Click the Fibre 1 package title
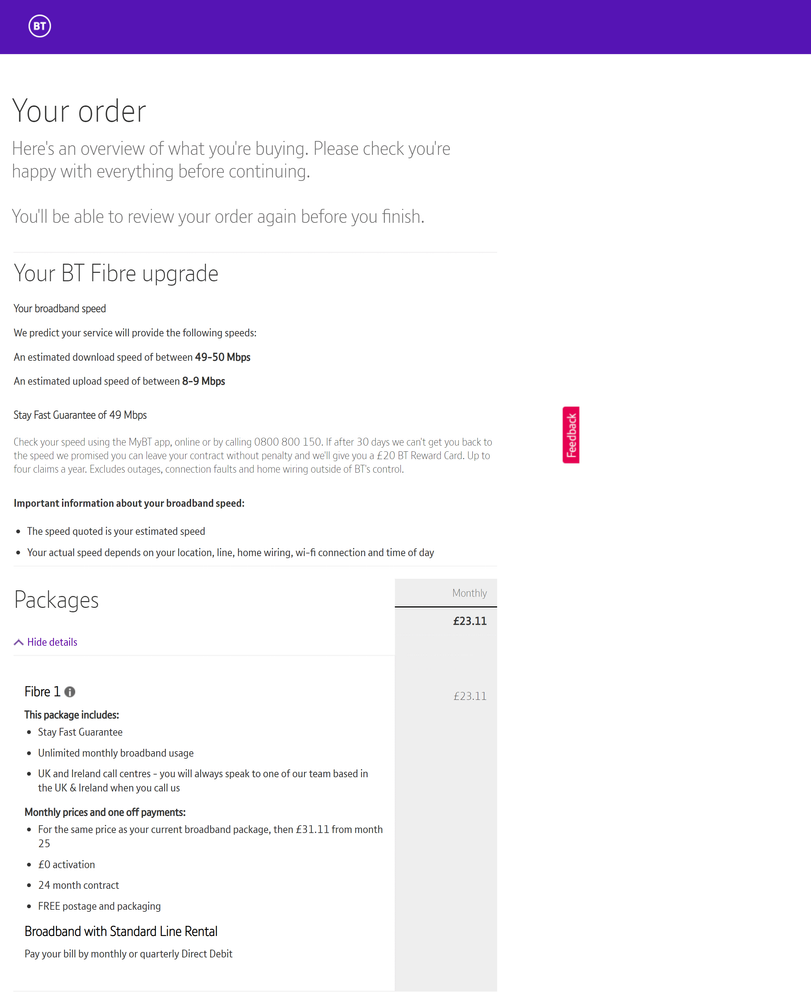 43,692
